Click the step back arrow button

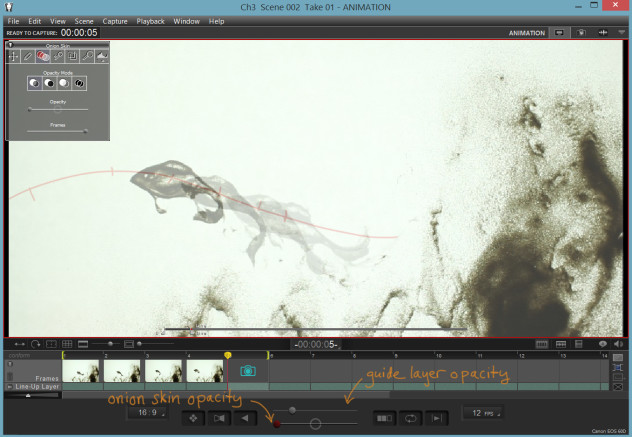[x=245, y=418]
